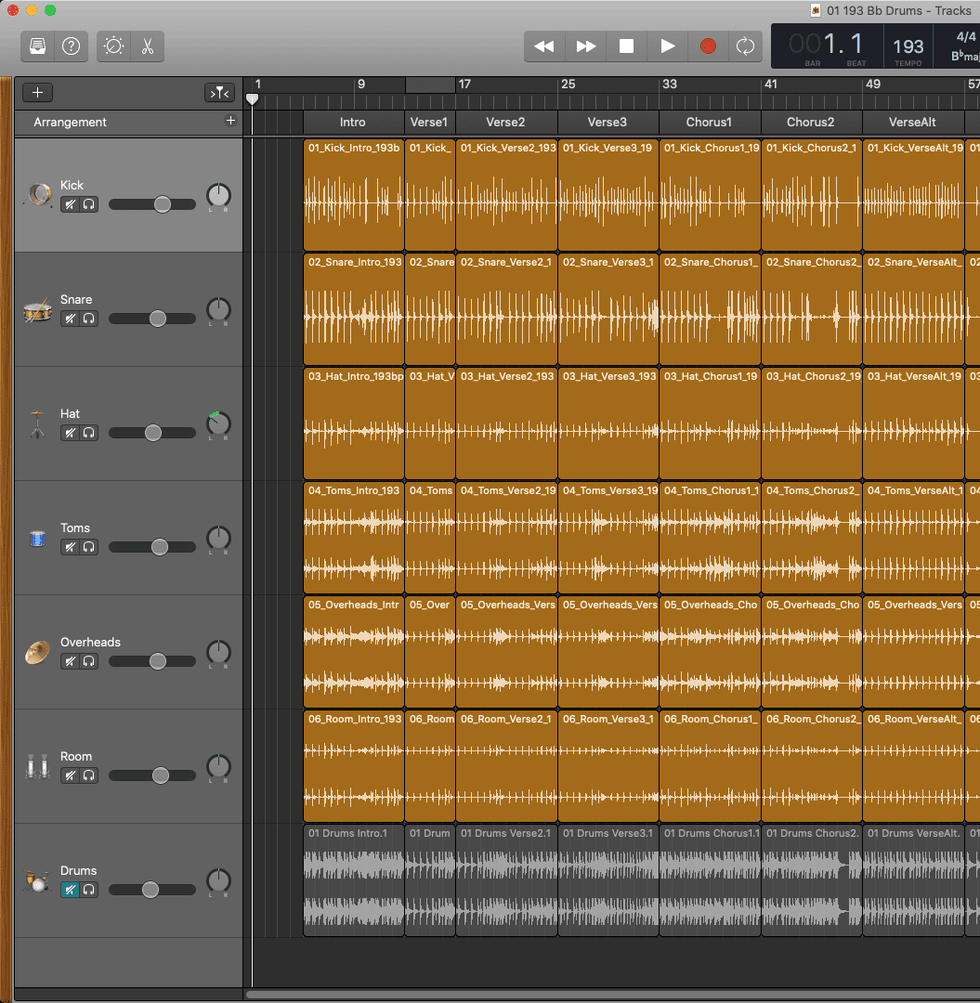Image resolution: width=980 pixels, height=1003 pixels.
Task: Select the Chorus1 arrangement marker
Action: [x=709, y=122]
